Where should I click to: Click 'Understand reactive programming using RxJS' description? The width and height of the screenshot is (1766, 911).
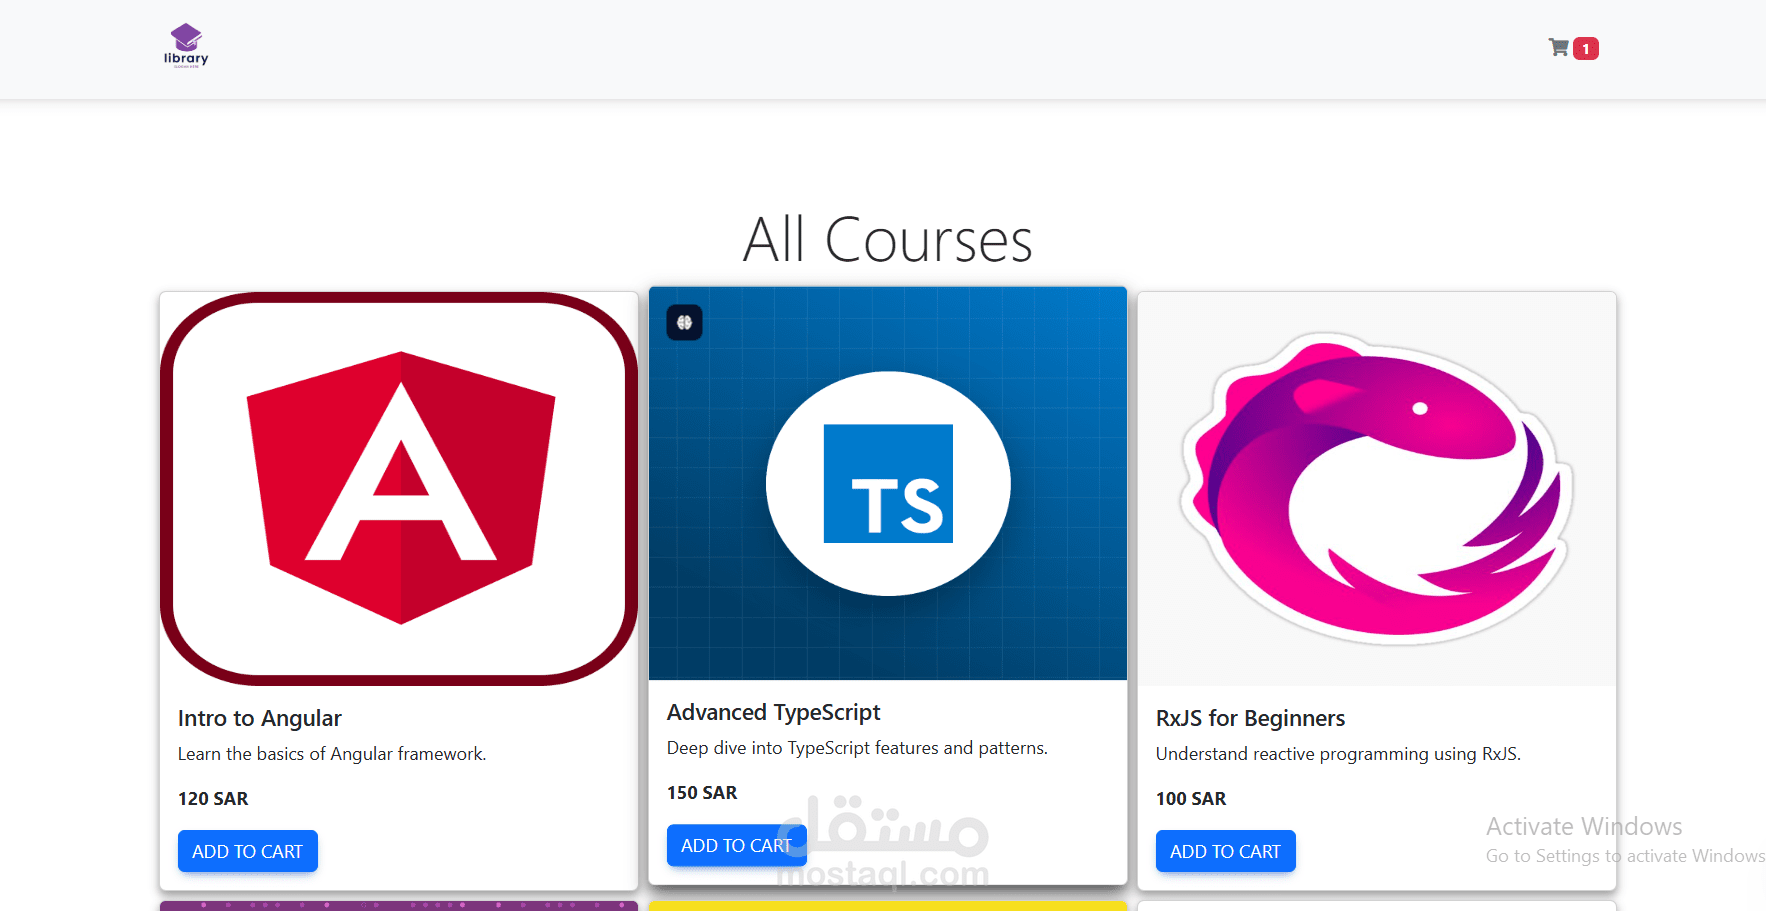tap(1338, 754)
